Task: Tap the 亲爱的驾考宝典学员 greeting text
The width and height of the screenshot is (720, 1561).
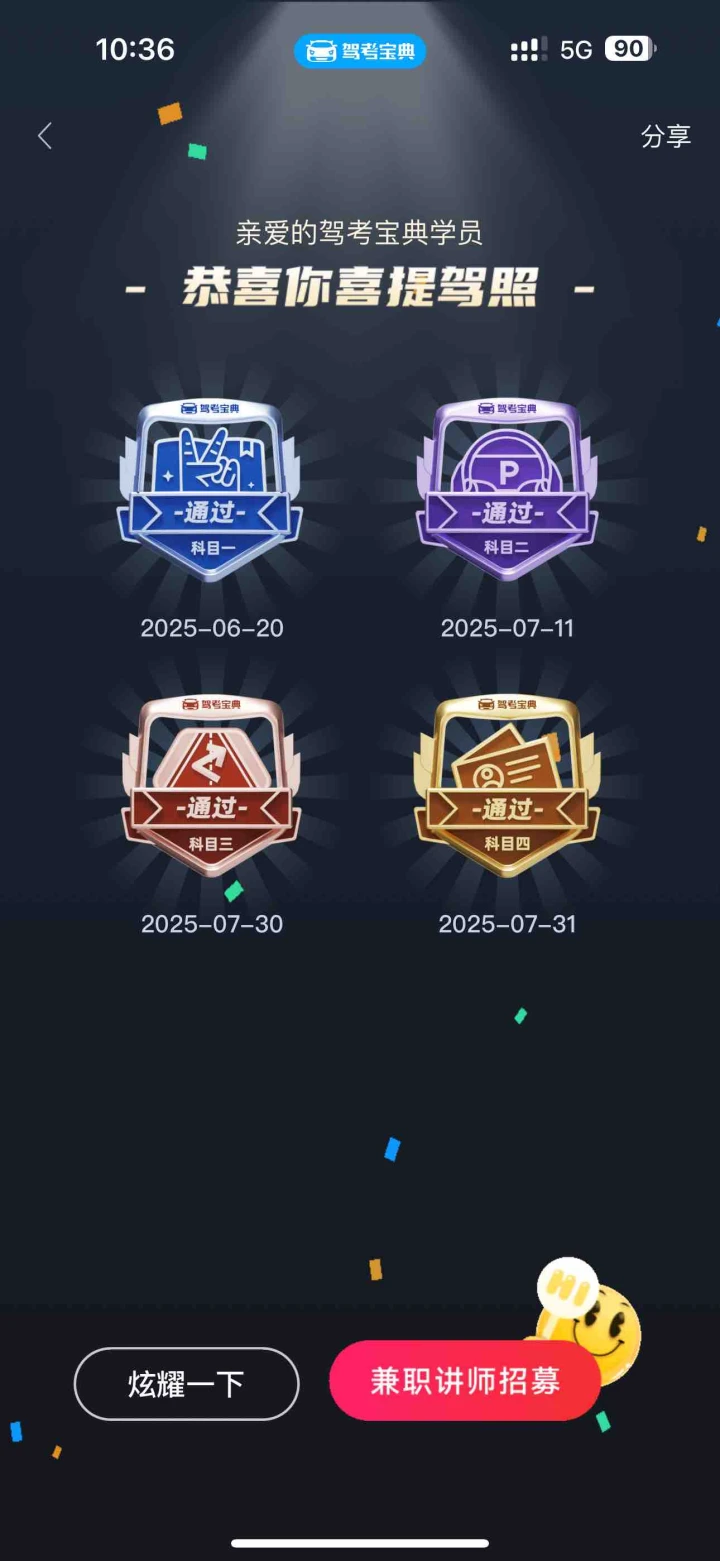Action: [x=360, y=234]
